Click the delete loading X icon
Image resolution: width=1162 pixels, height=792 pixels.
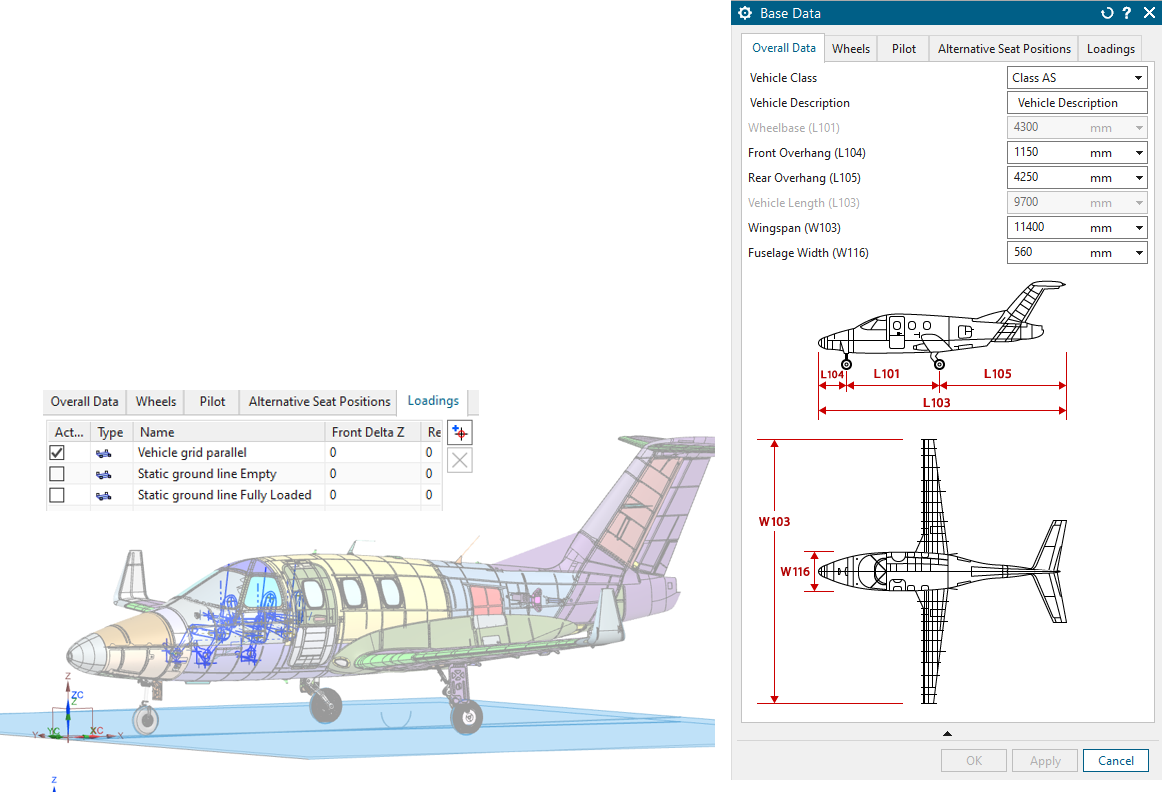click(459, 460)
